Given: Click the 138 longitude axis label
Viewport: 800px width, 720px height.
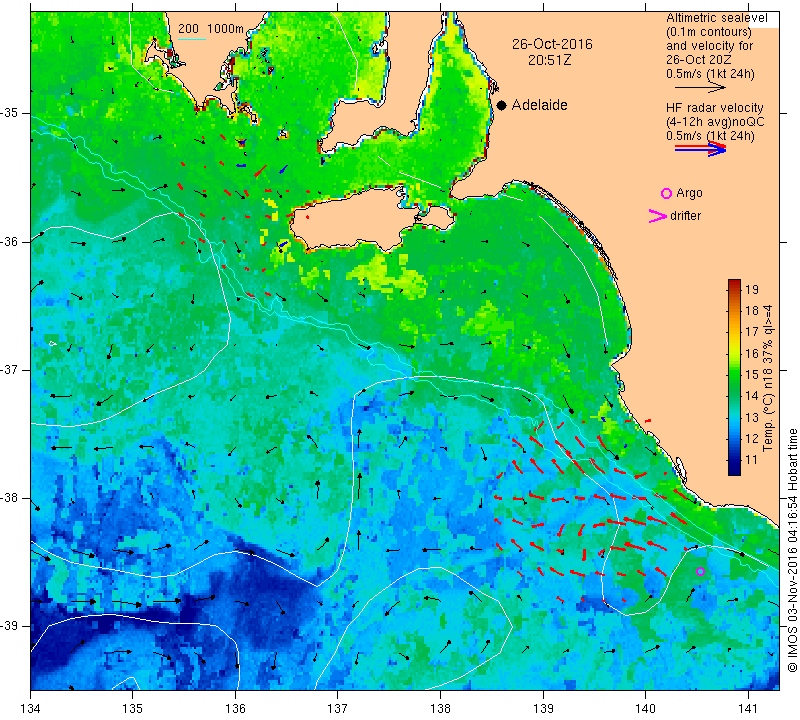Looking at the screenshot, I should point(440,708).
